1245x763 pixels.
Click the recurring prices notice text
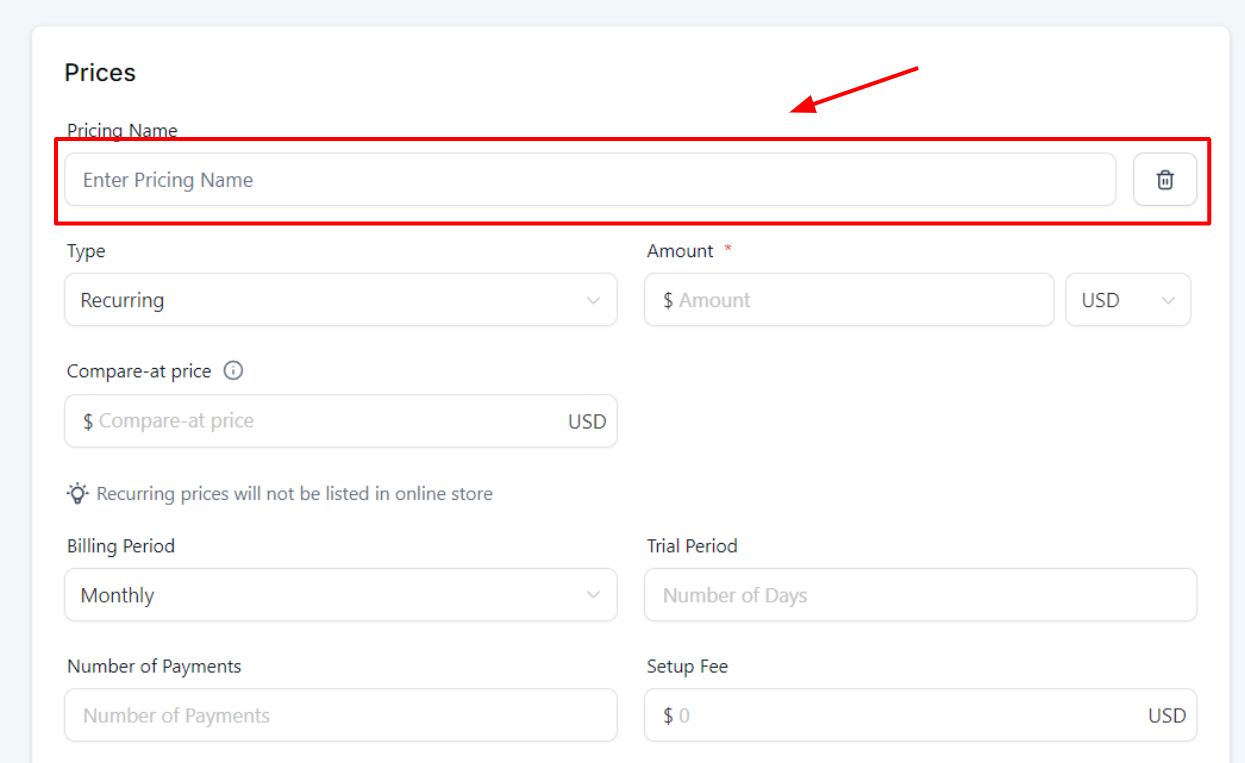tap(294, 493)
